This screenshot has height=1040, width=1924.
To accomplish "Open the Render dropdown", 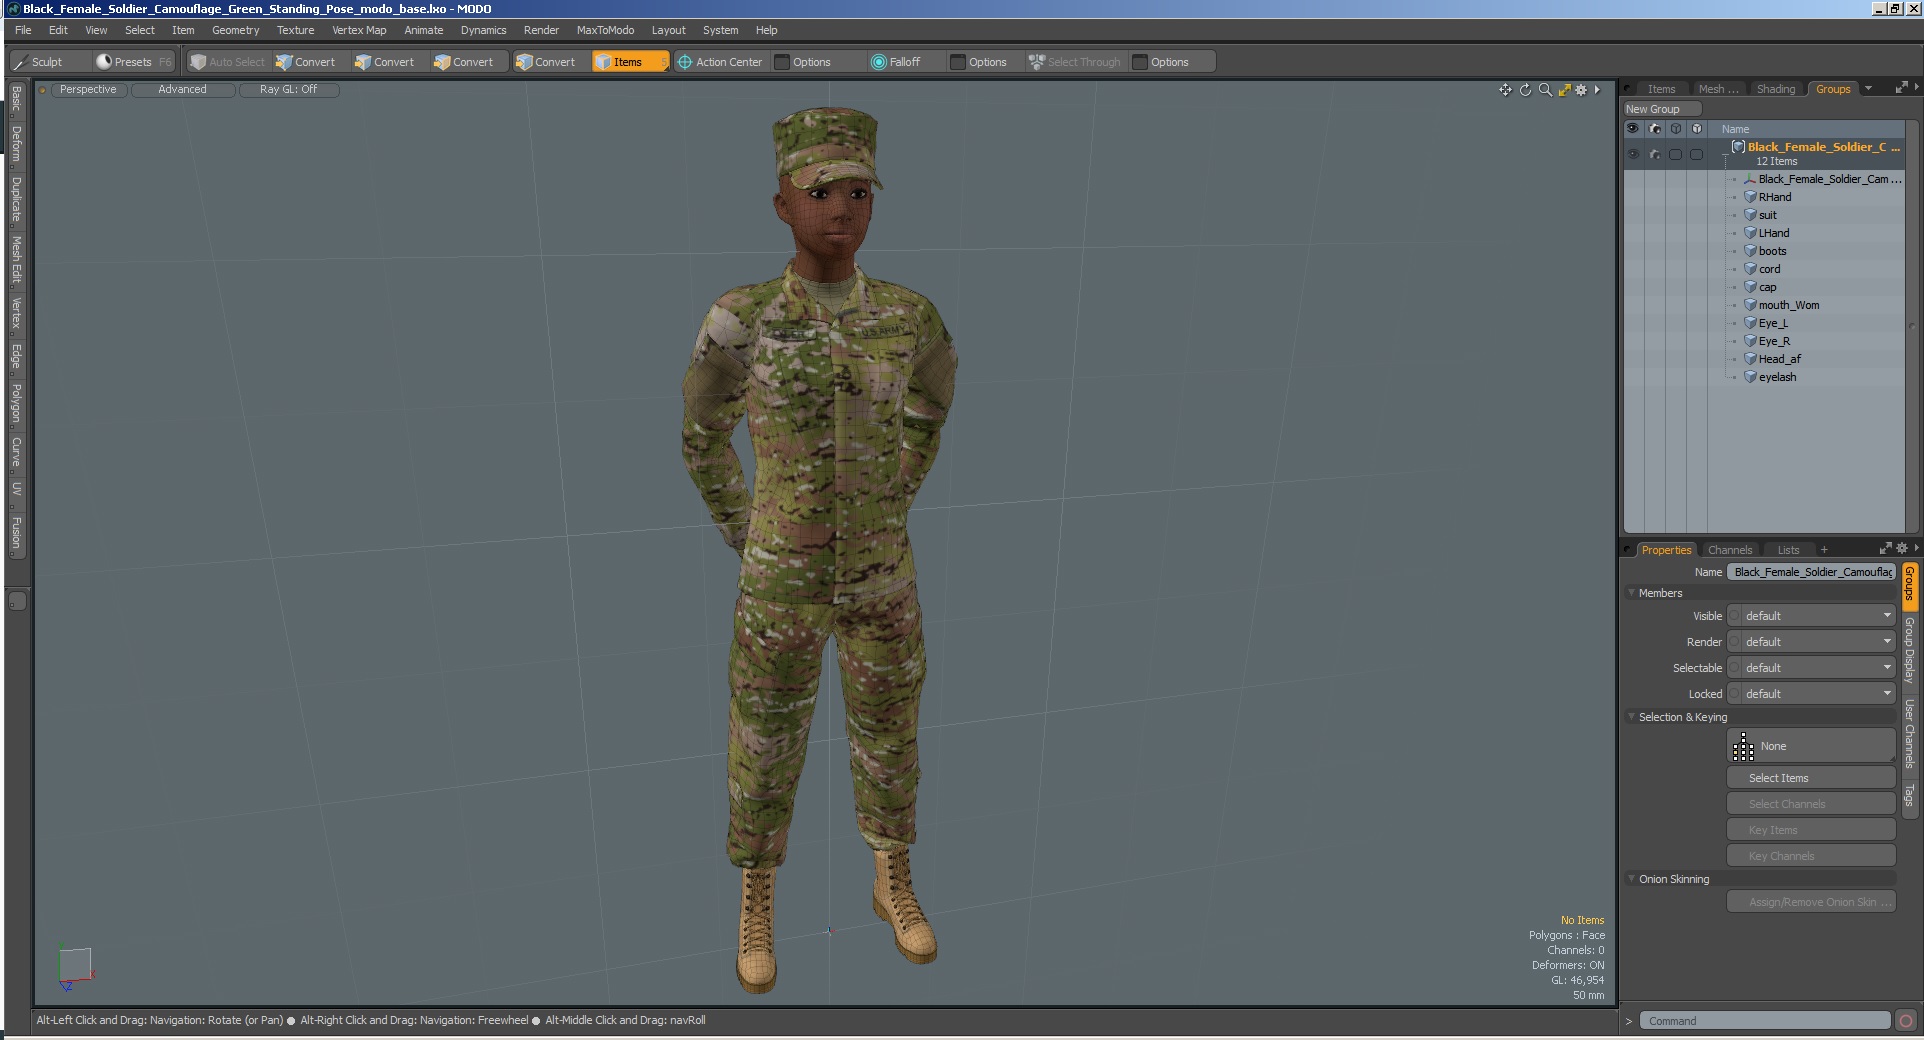I will coord(1819,642).
